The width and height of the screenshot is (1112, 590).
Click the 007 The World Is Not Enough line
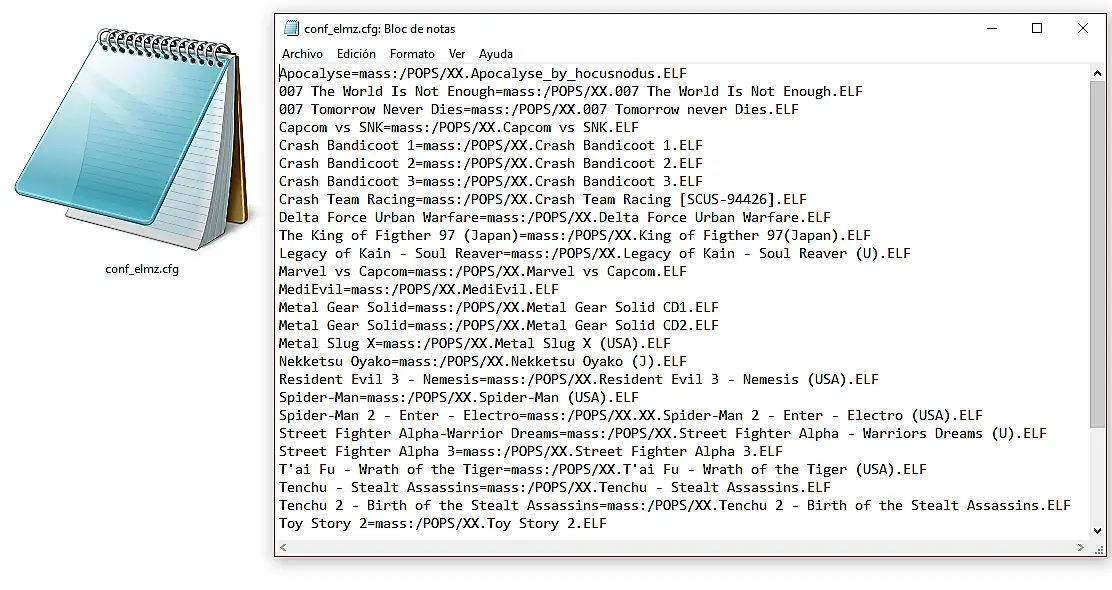click(570, 91)
